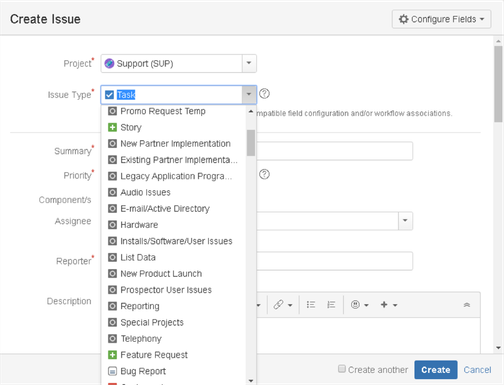Open the Configure Fields menu
Image resolution: width=504 pixels, height=385 pixels.
[x=441, y=19]
